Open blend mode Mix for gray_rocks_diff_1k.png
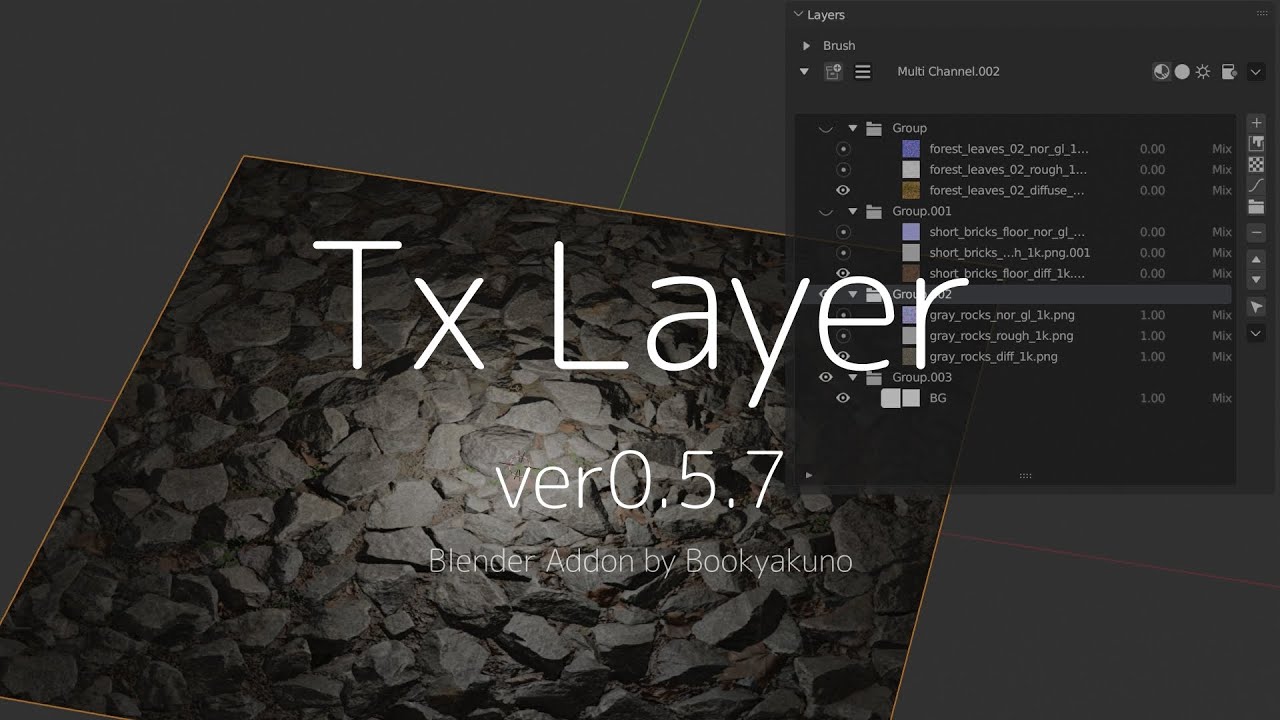The image size is (1280, 720). [1222, 356]
